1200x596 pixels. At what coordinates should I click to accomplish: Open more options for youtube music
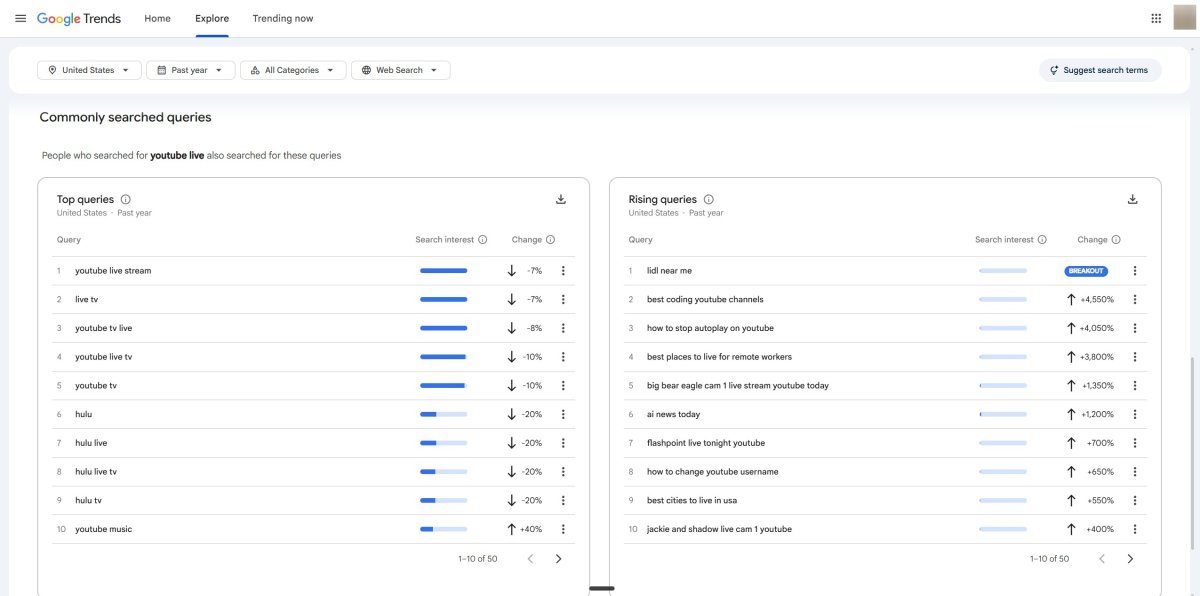point(563,529)
